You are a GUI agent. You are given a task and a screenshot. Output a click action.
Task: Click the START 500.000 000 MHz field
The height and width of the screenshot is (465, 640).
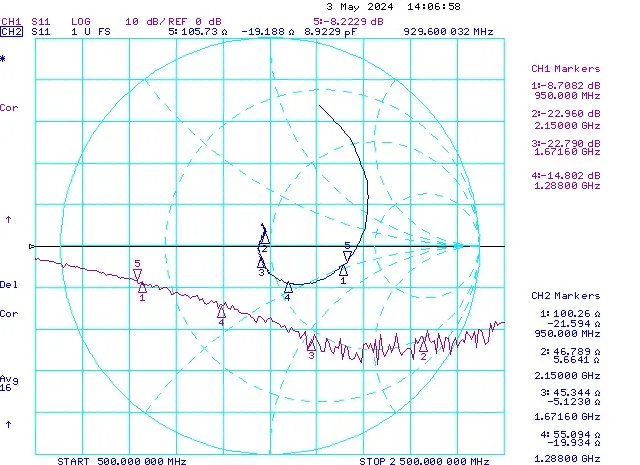(x=121, y=461)
